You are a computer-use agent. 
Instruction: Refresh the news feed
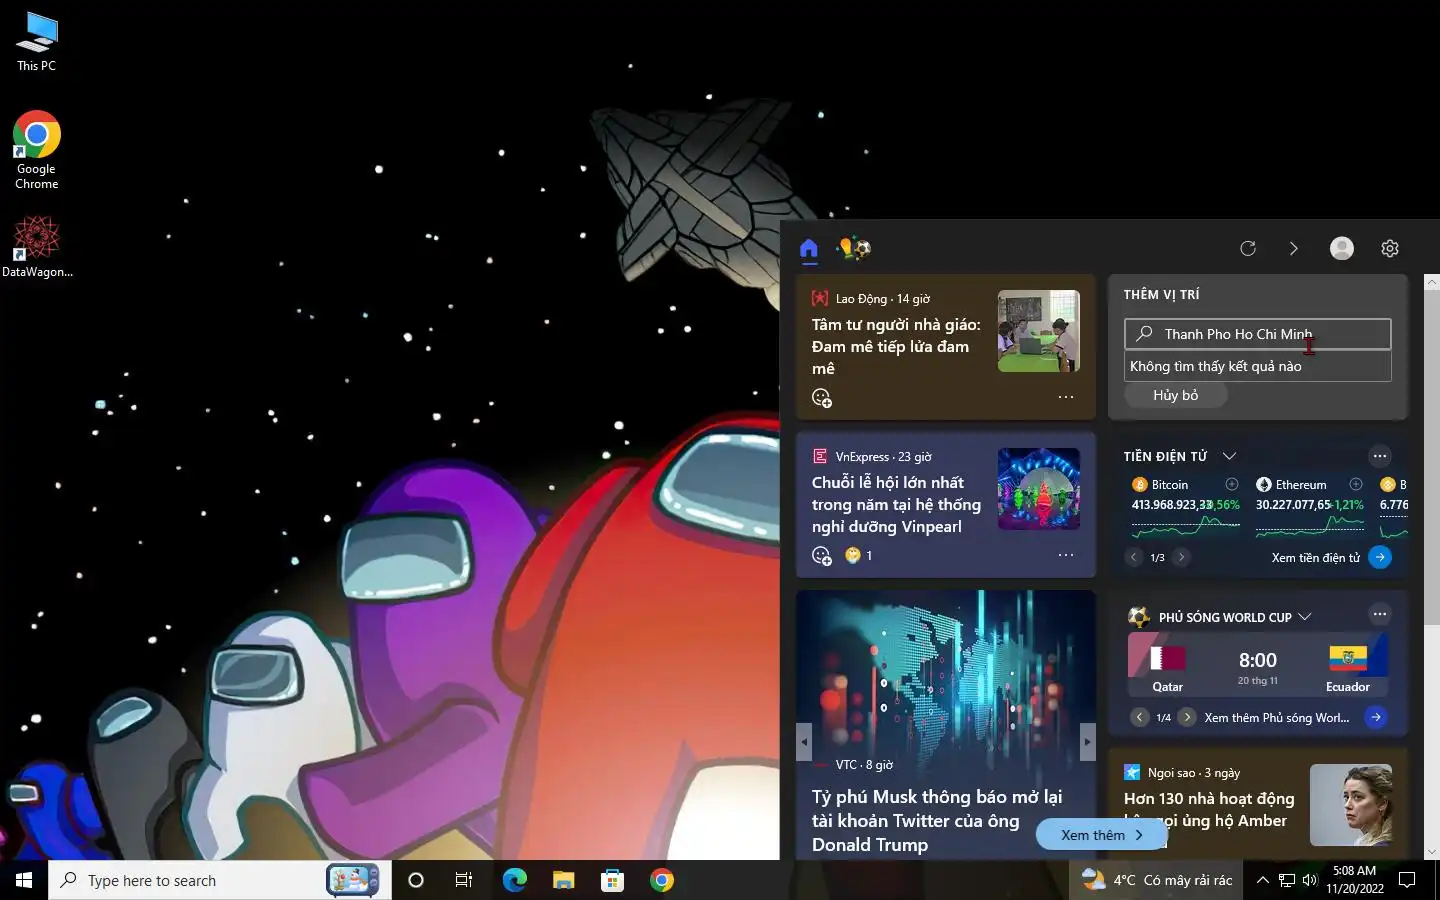[1248, 248]
